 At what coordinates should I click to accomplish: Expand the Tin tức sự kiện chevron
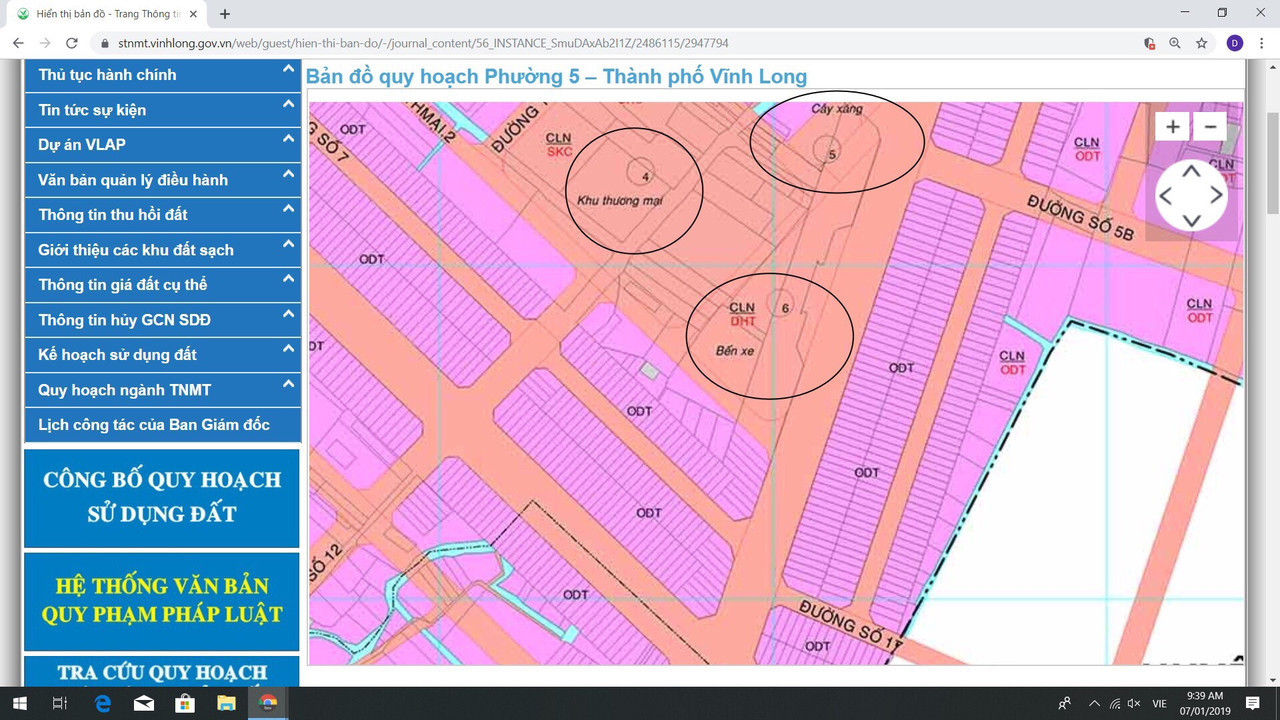click(288, 104)
